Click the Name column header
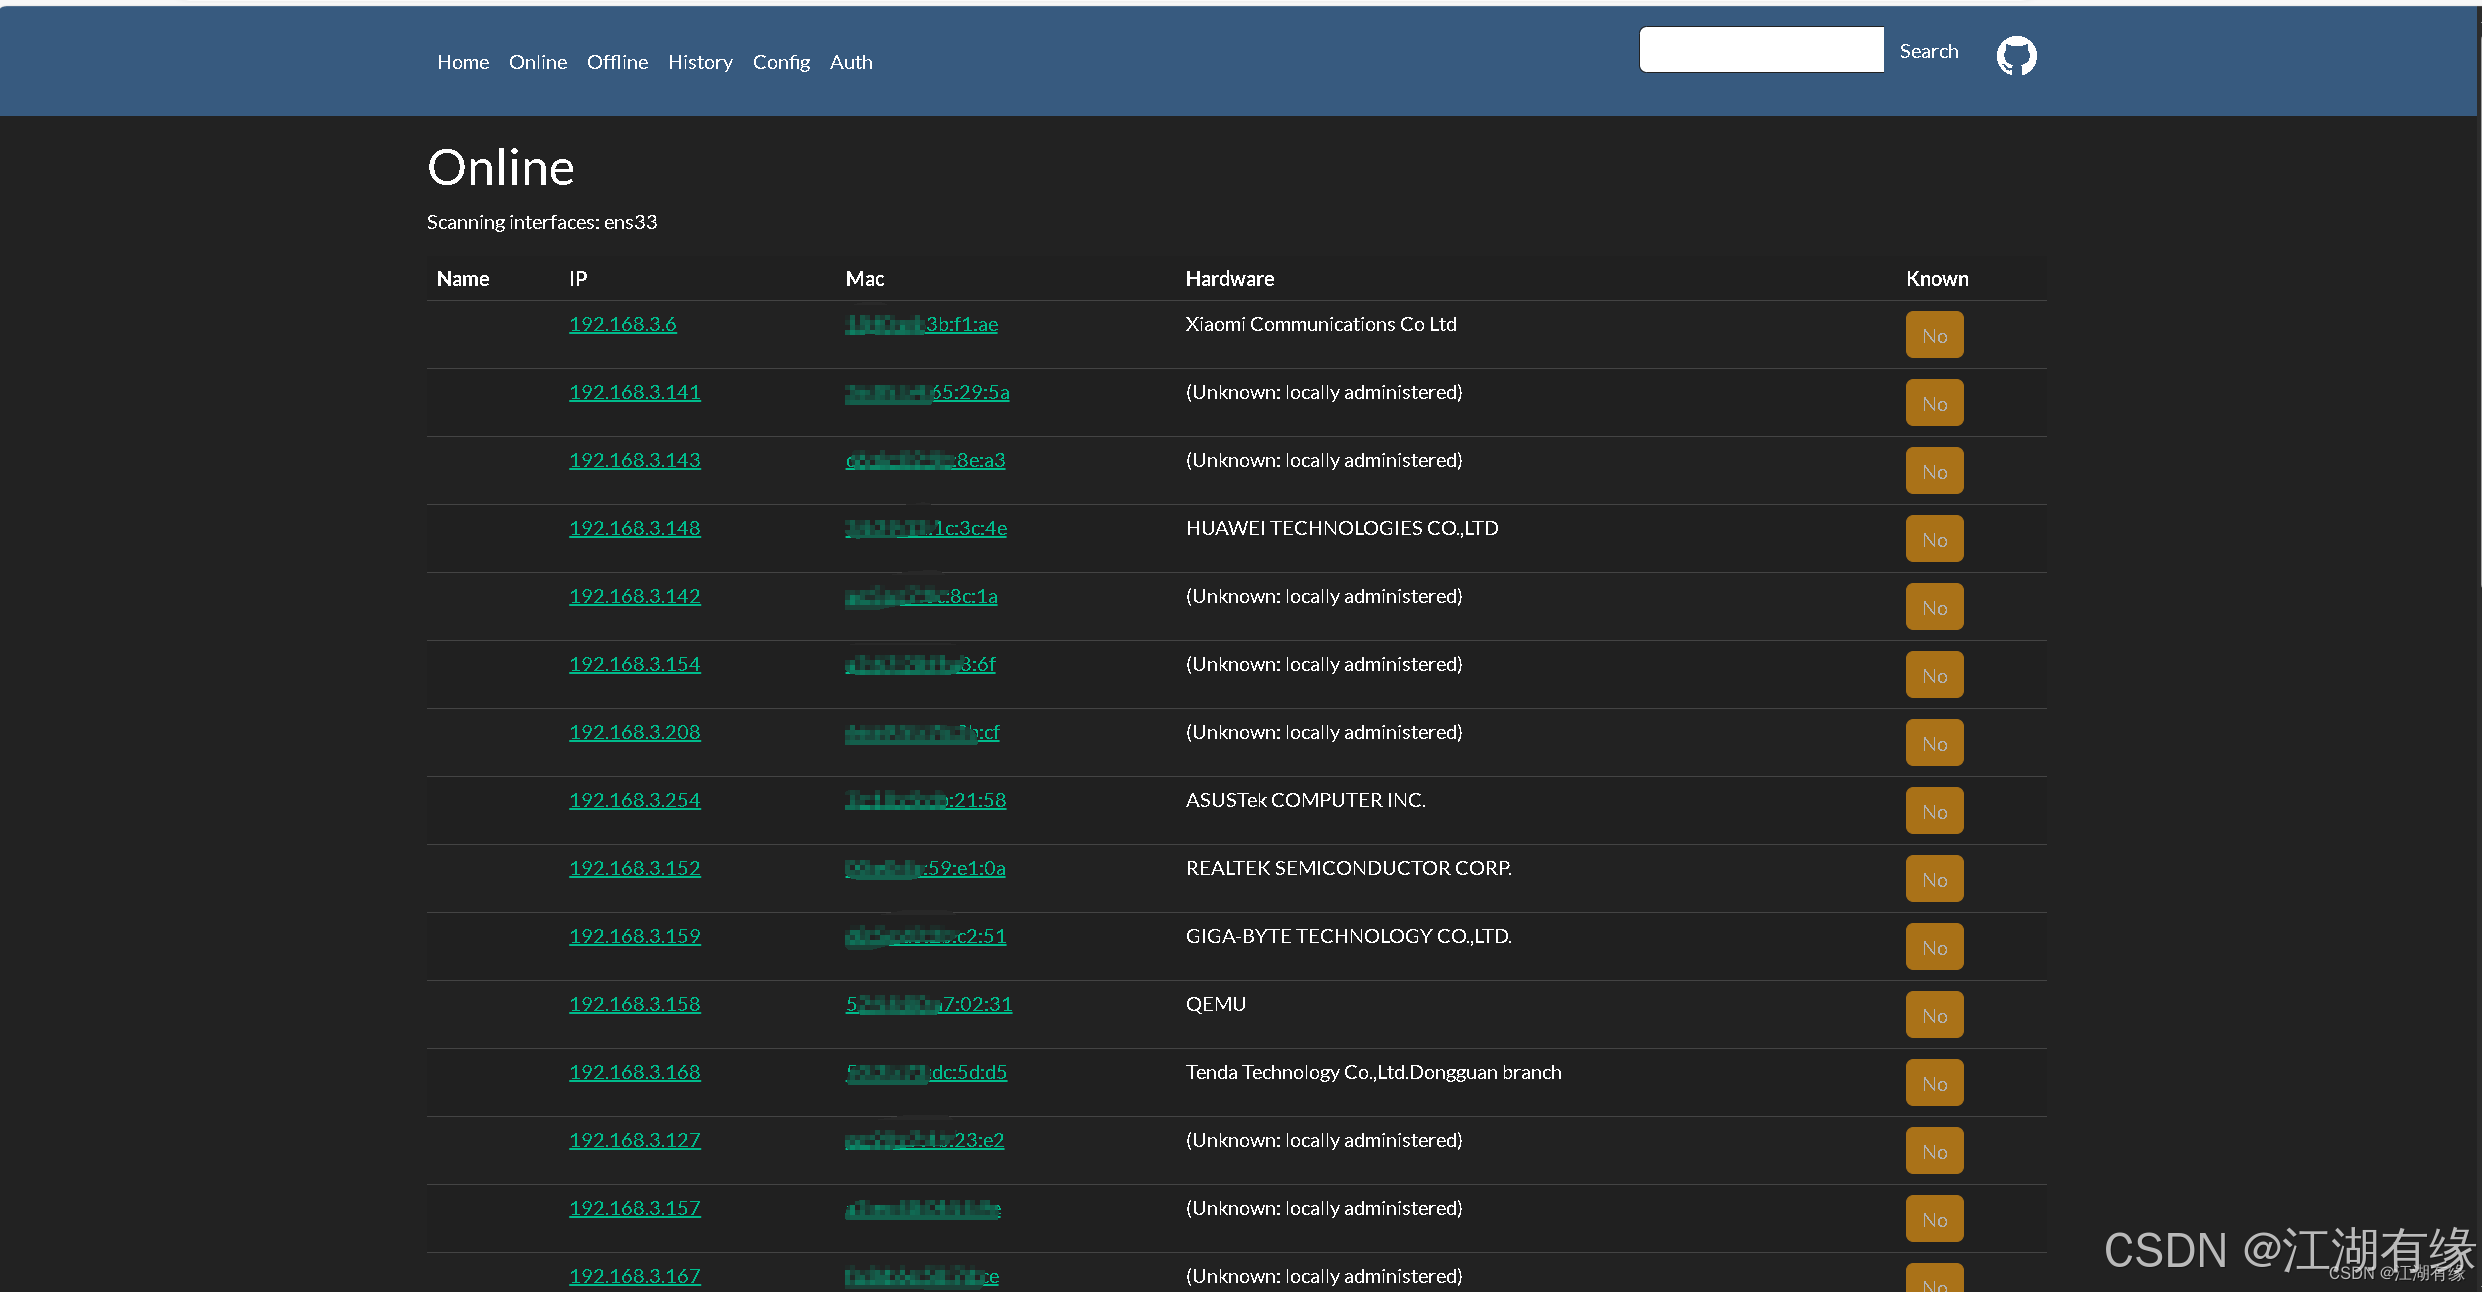Viewport: 2482px width, 1292px height. (463, 279)
